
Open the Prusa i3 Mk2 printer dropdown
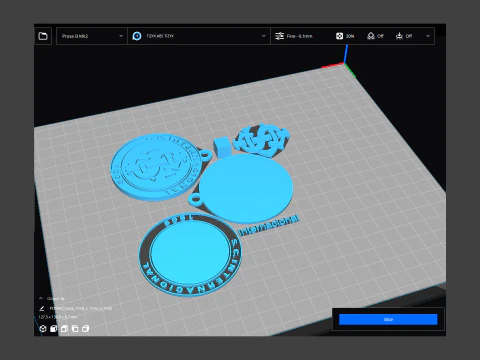click(x=92, y=36)
